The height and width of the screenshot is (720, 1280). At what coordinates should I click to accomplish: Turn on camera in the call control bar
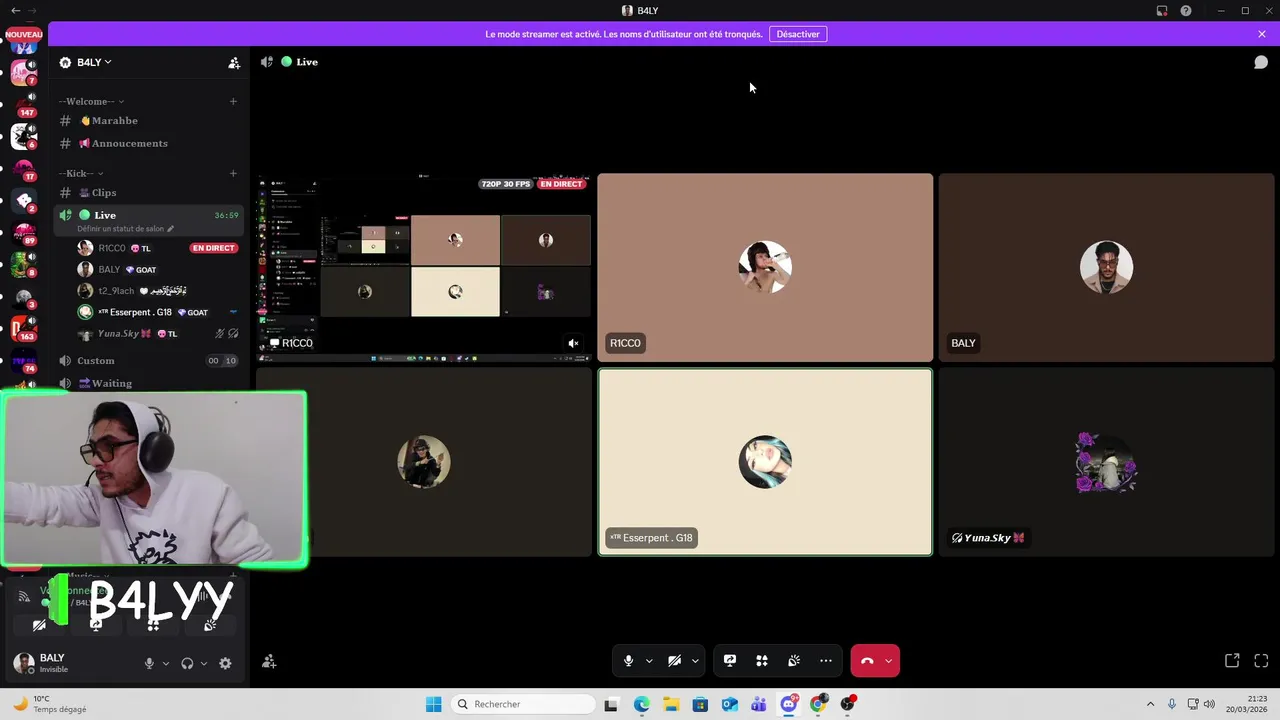click(674, 661)
